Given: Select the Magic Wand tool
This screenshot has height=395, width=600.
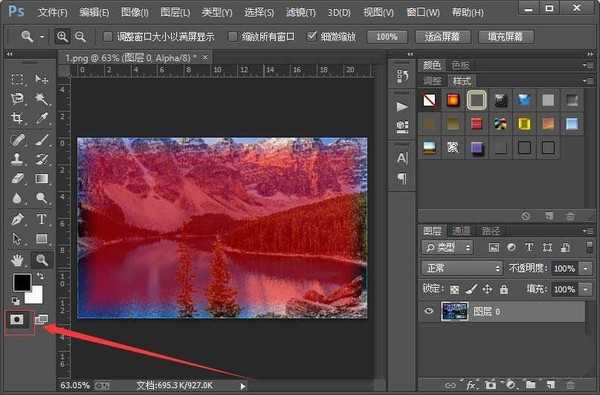Looking at the screenshot, I should 41,99.
